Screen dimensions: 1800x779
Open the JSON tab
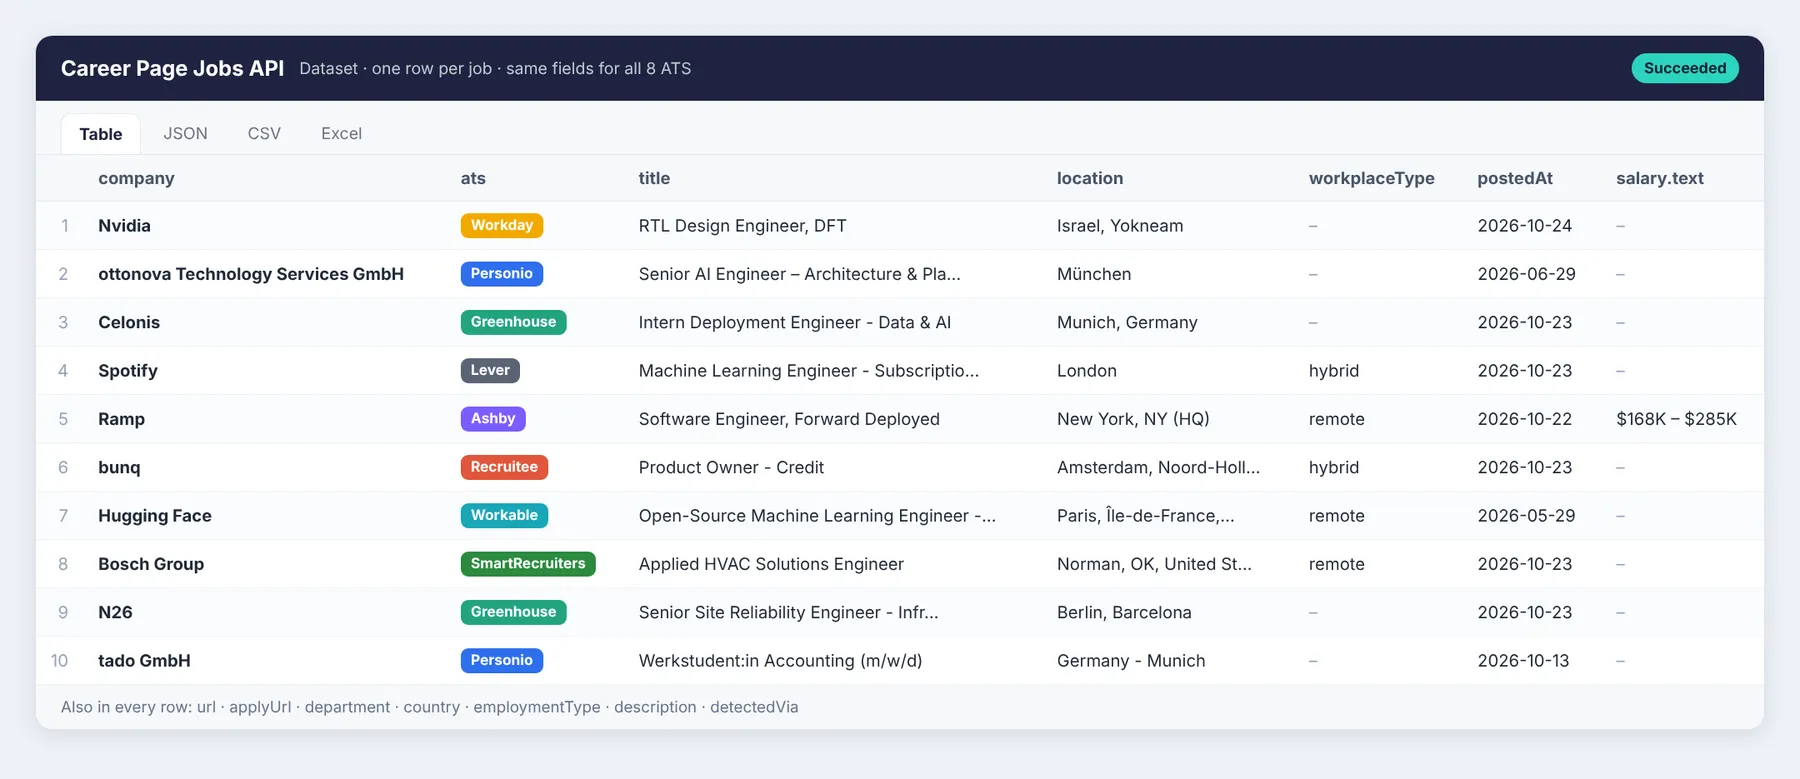(185, 133)
